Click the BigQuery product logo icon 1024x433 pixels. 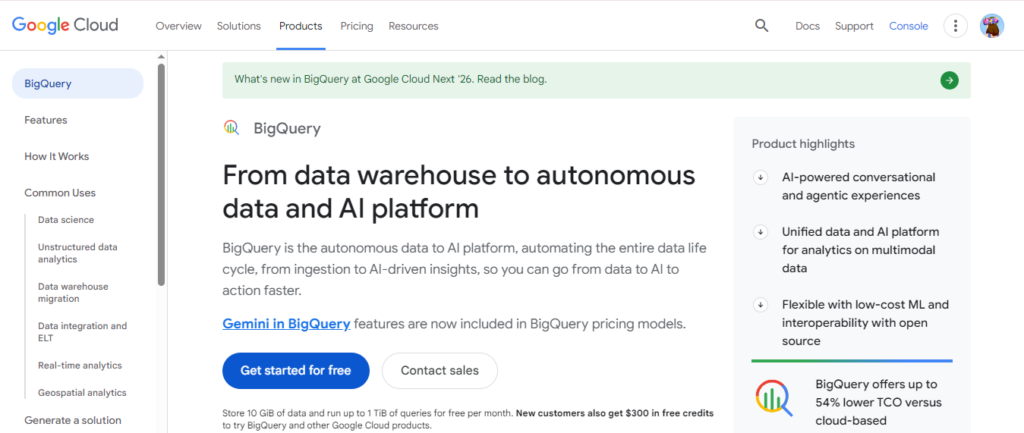click(231, 128)
